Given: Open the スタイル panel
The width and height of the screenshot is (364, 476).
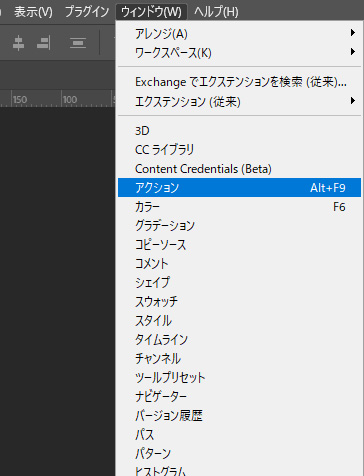Looking at the screenshot, I should [x=239, y=321].
